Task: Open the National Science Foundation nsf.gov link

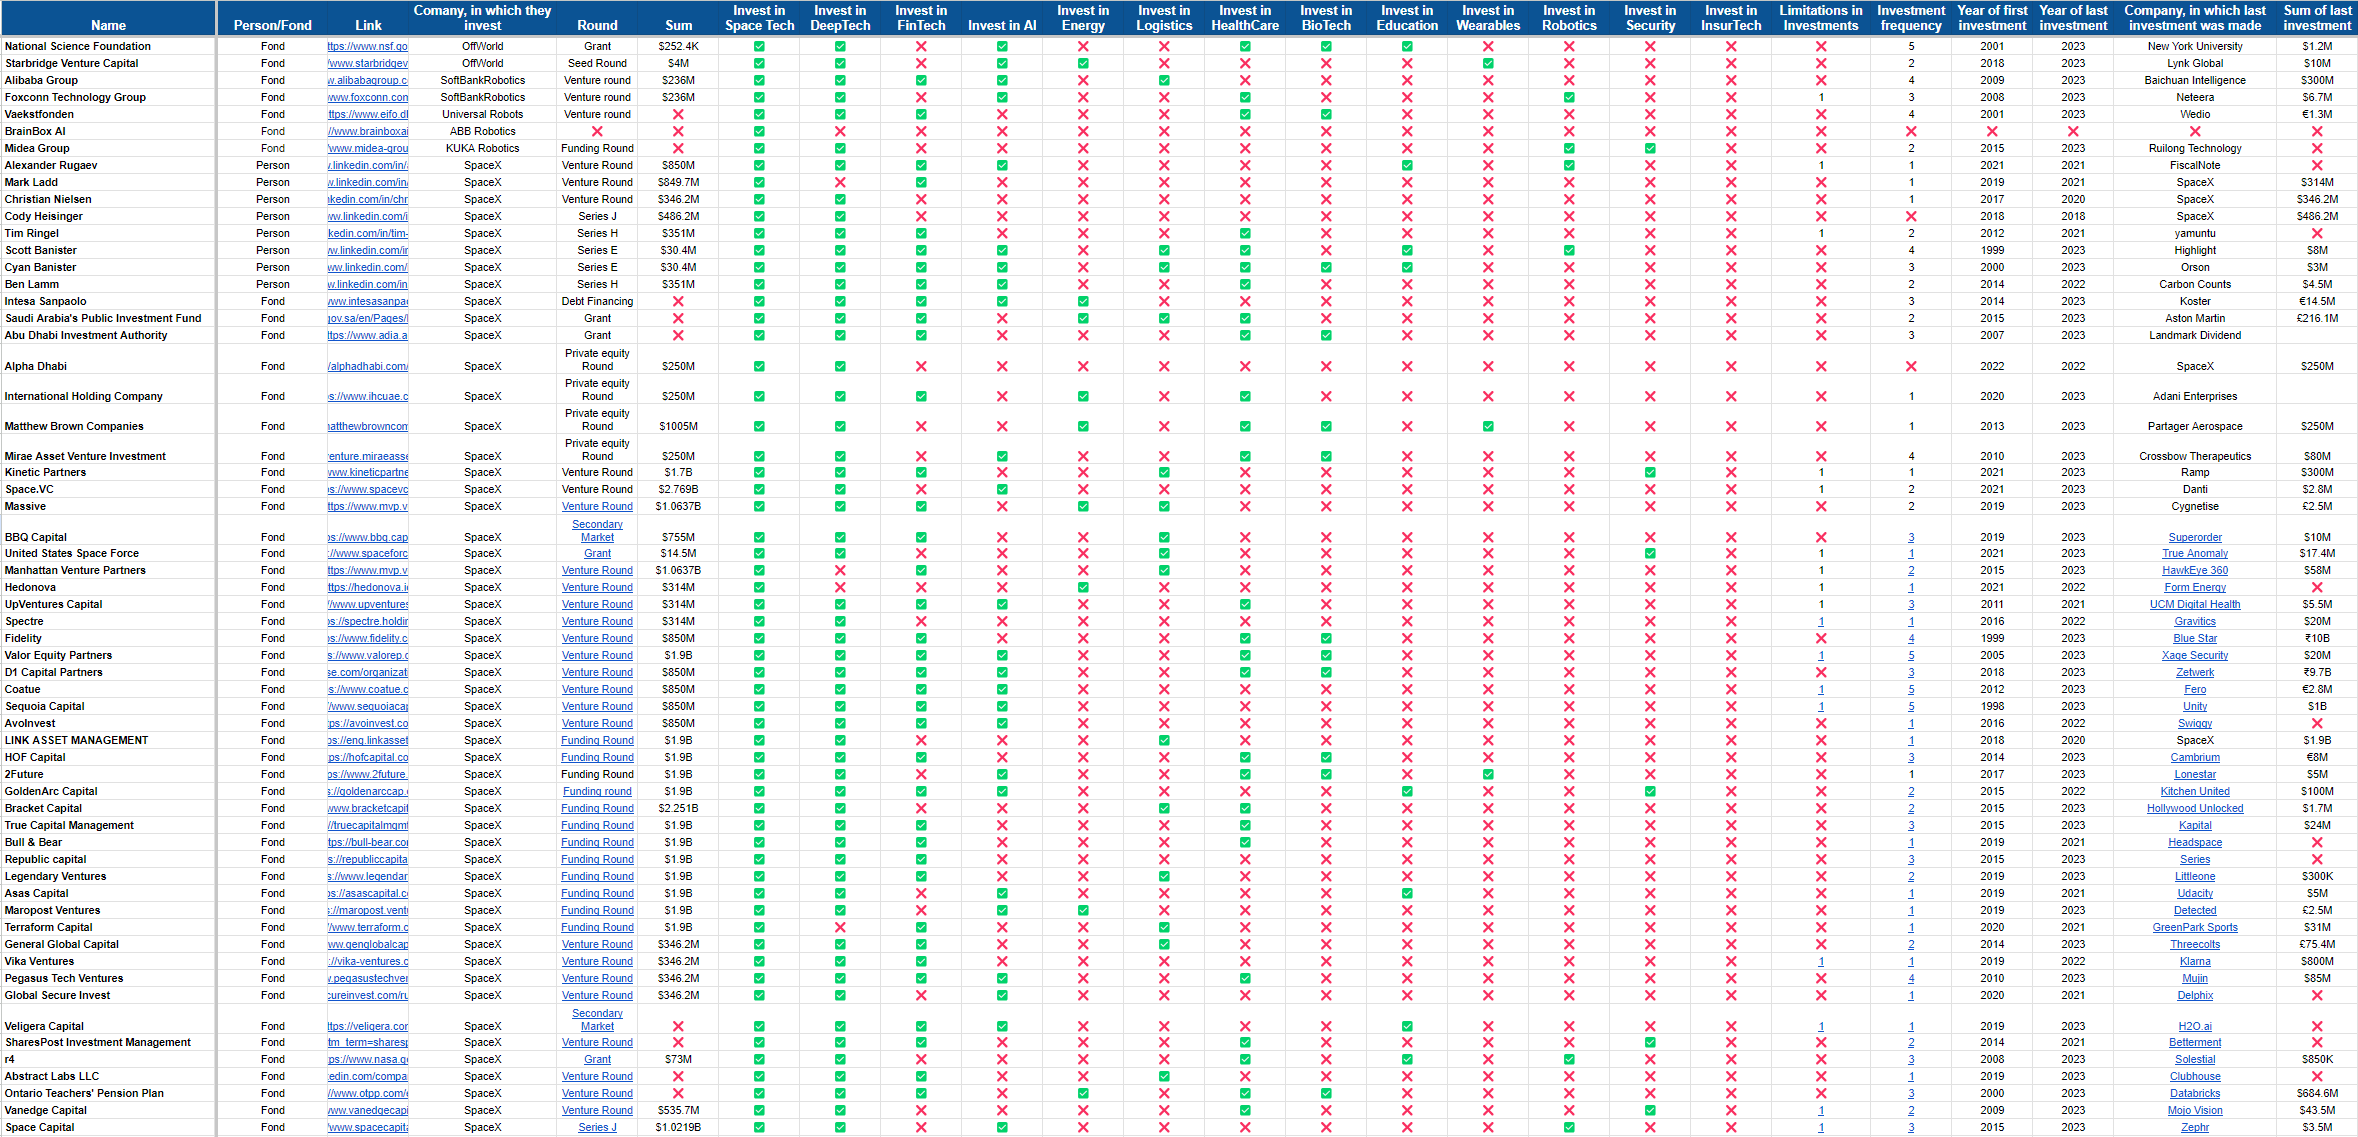Action: tap(368, 46)
